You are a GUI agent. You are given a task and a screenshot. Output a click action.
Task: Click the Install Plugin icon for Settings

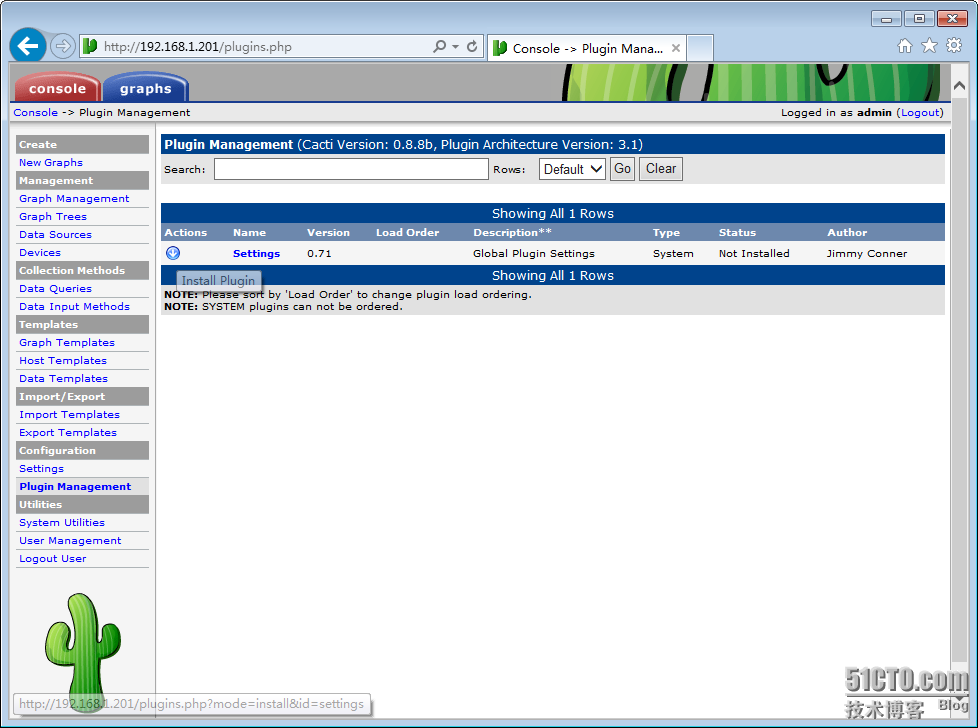[173, 253]
